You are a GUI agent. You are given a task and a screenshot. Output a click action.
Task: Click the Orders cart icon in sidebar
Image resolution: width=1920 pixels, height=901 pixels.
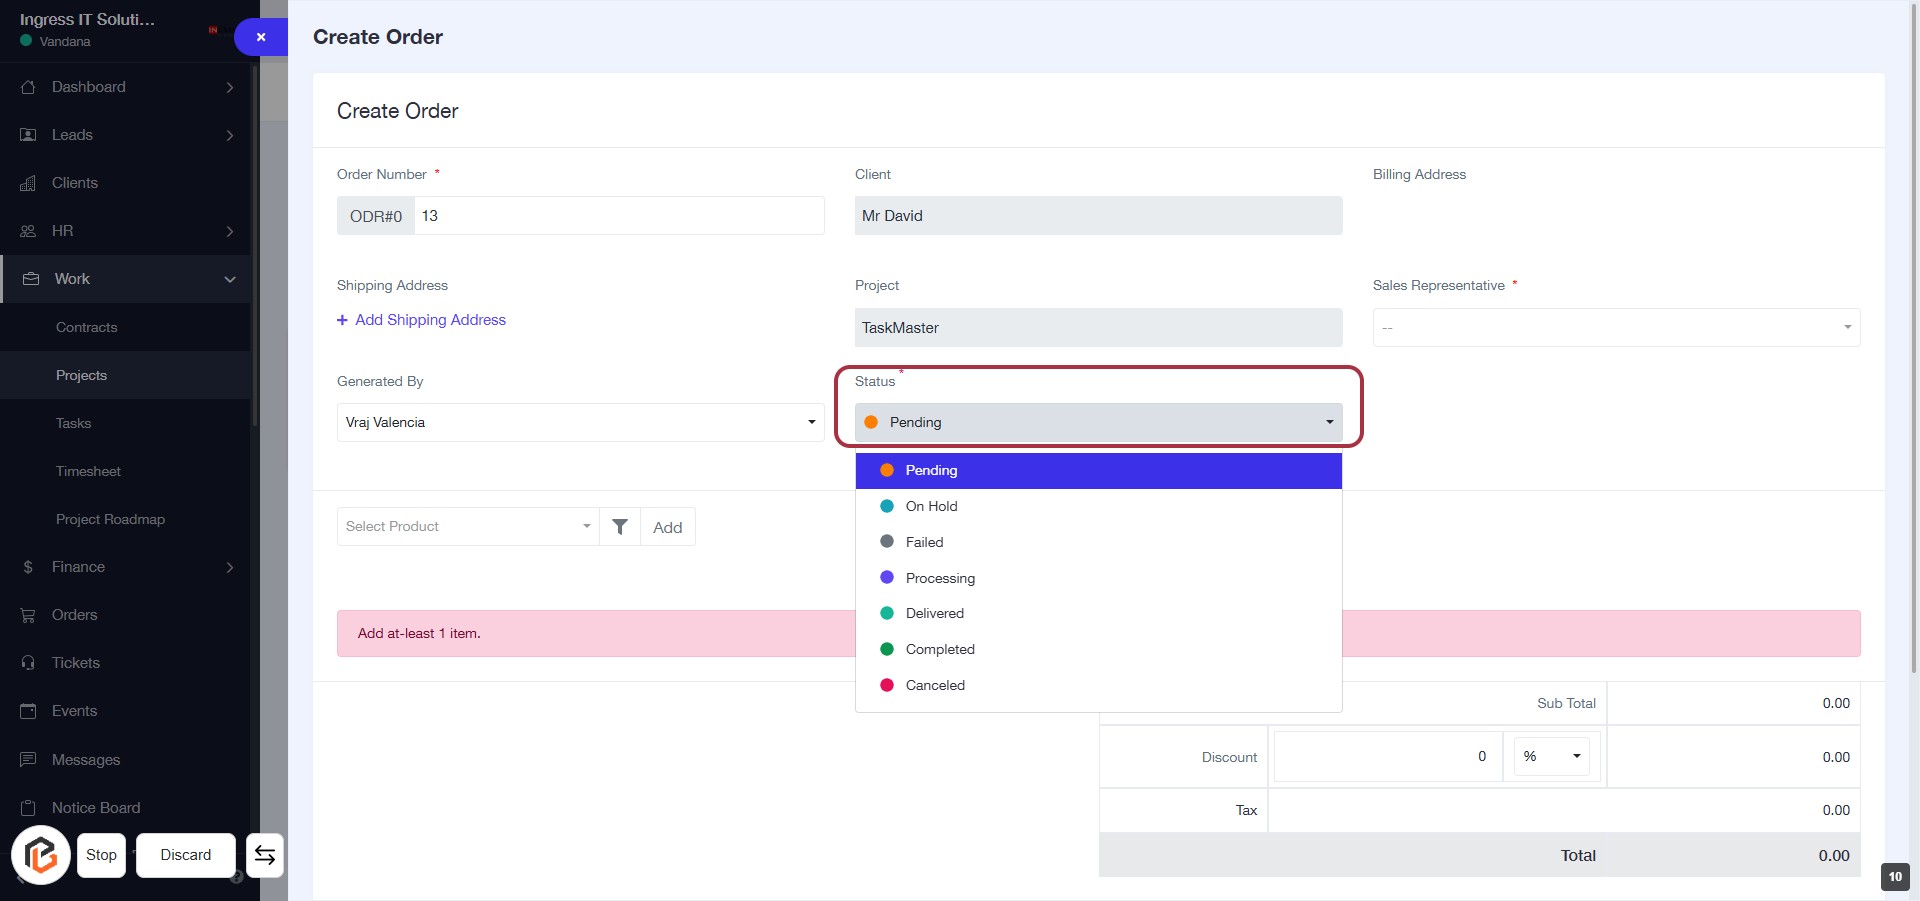[28, 615]
